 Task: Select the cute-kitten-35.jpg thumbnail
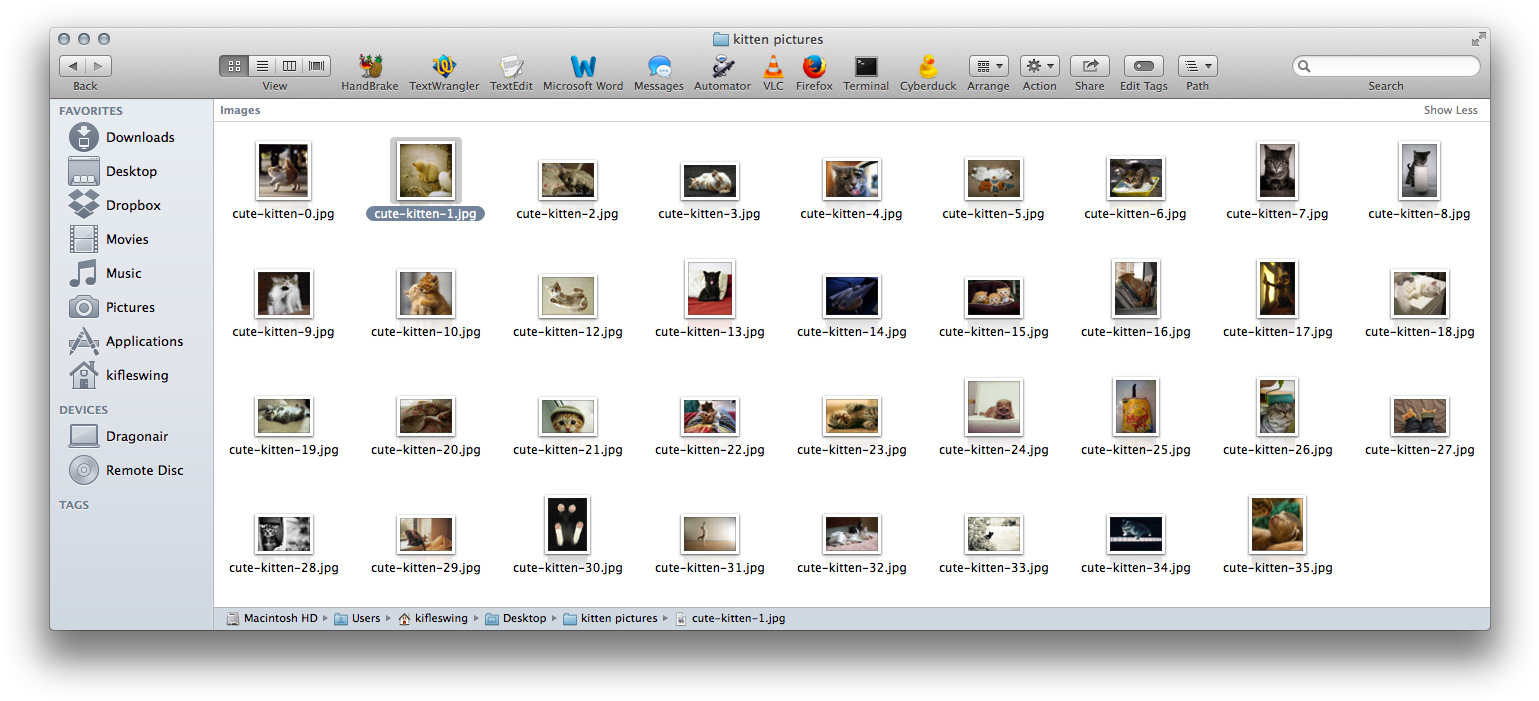pyautogui.click(x=1277, y=524)
